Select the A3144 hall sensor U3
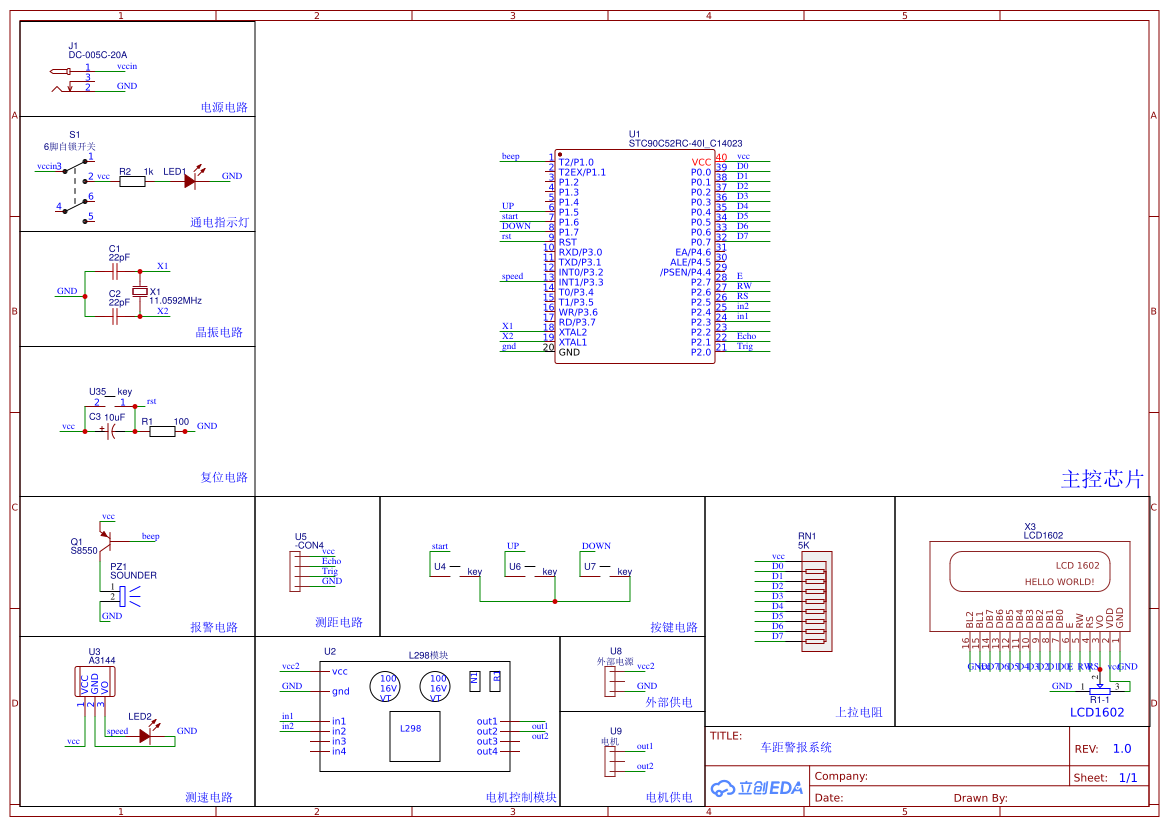The width and height of the screenshot is (1169, 827). tap(95, 683)
